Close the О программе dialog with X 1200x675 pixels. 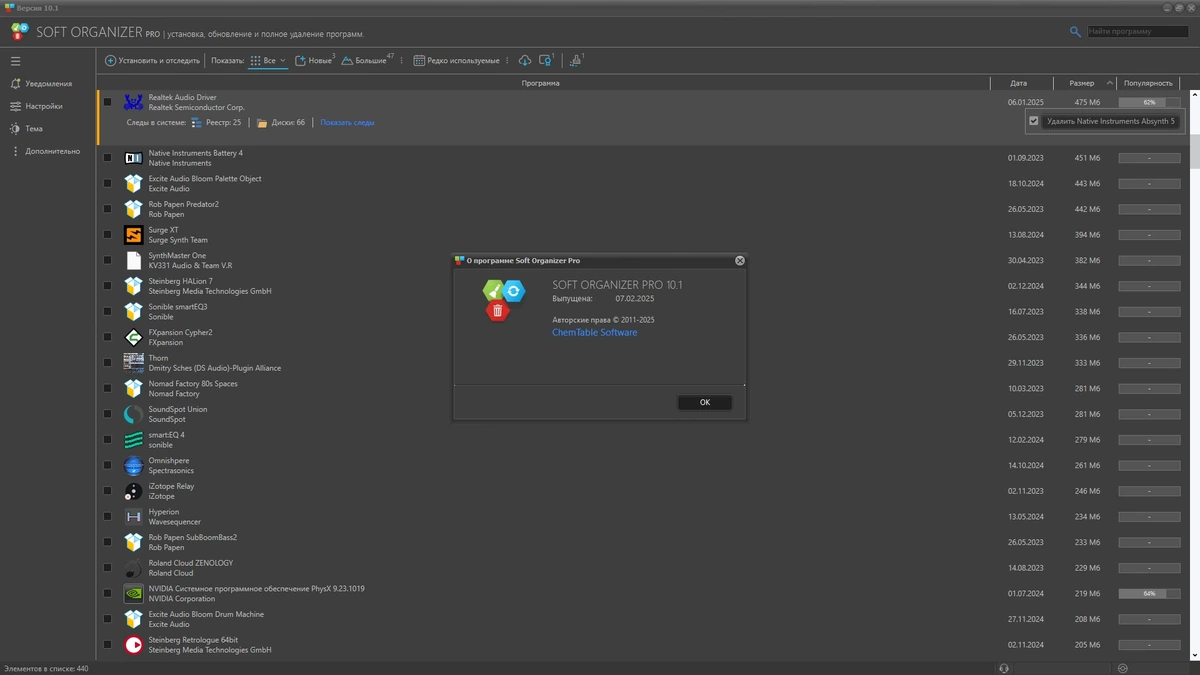(x=740, y=260)
